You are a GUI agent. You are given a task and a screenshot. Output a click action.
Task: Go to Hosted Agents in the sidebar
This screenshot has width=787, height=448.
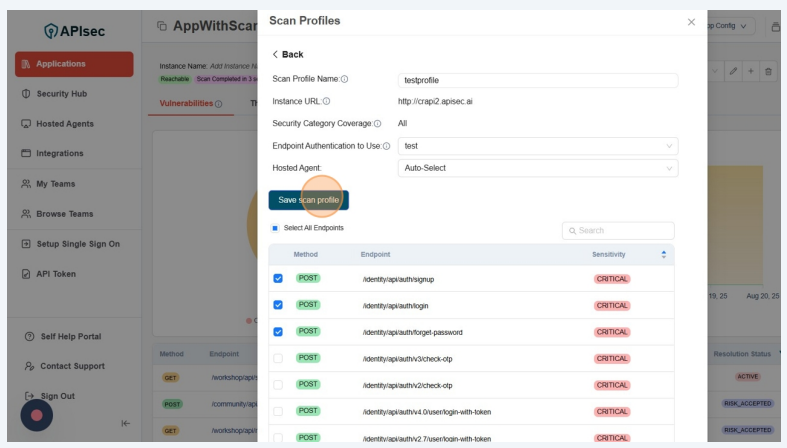(64, 124)
